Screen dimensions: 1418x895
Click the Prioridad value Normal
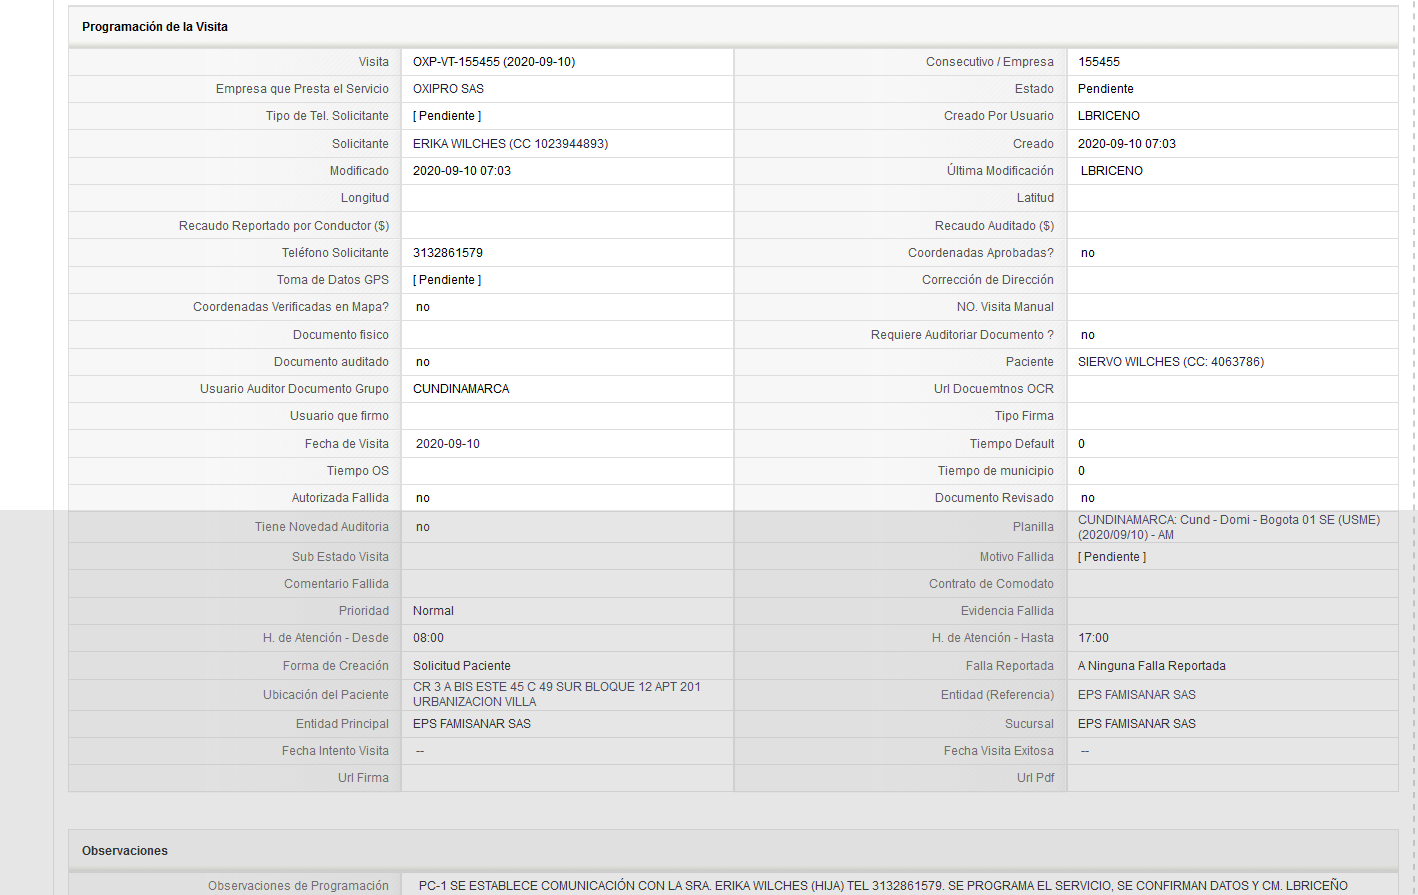coord(433,611)
